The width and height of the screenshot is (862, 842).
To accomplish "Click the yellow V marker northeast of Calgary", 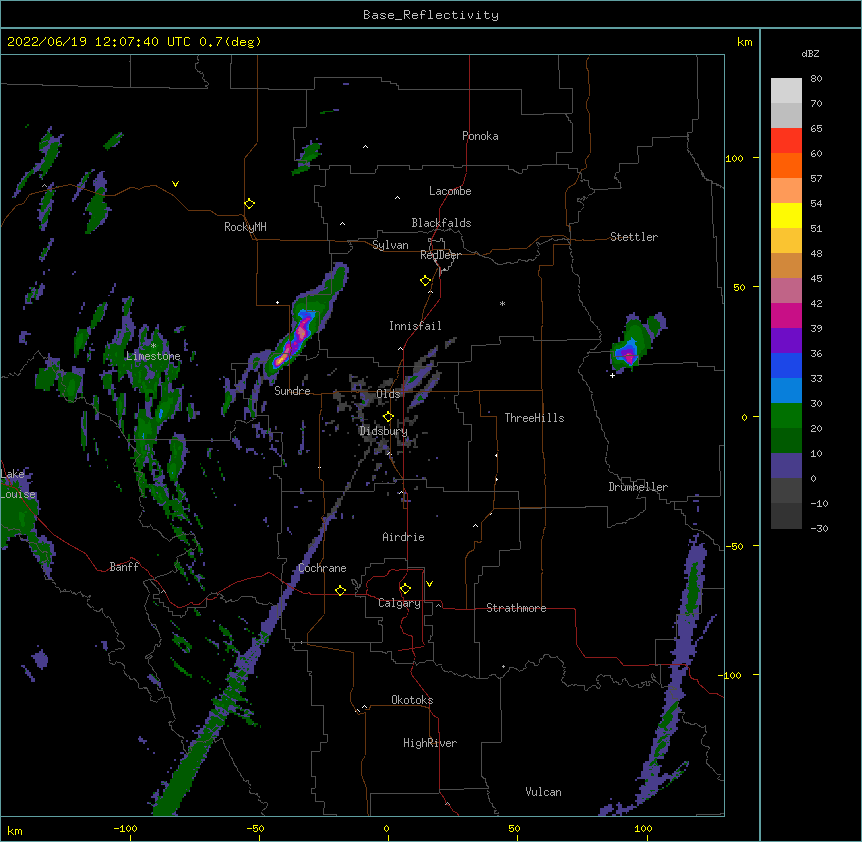I will (429, 584).
